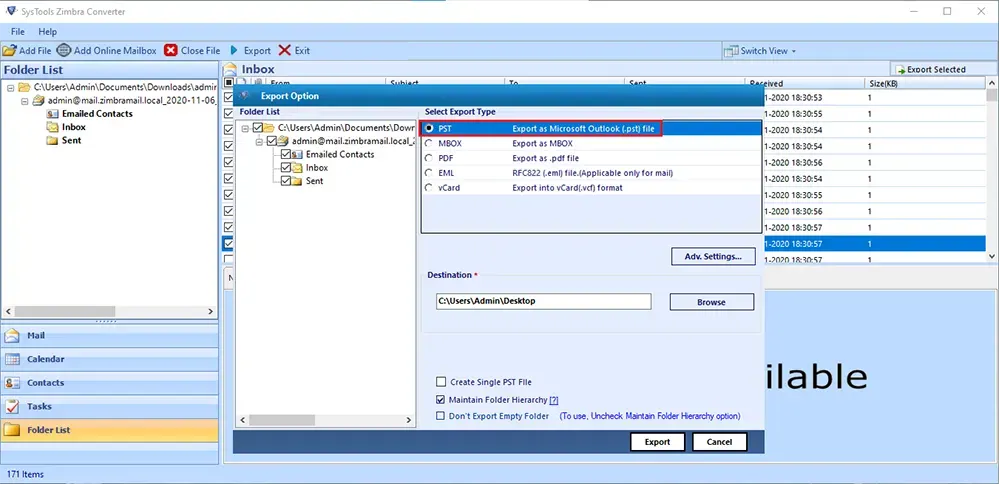Click the Folder List folder icon in sidebar

(x=12, y=430)
